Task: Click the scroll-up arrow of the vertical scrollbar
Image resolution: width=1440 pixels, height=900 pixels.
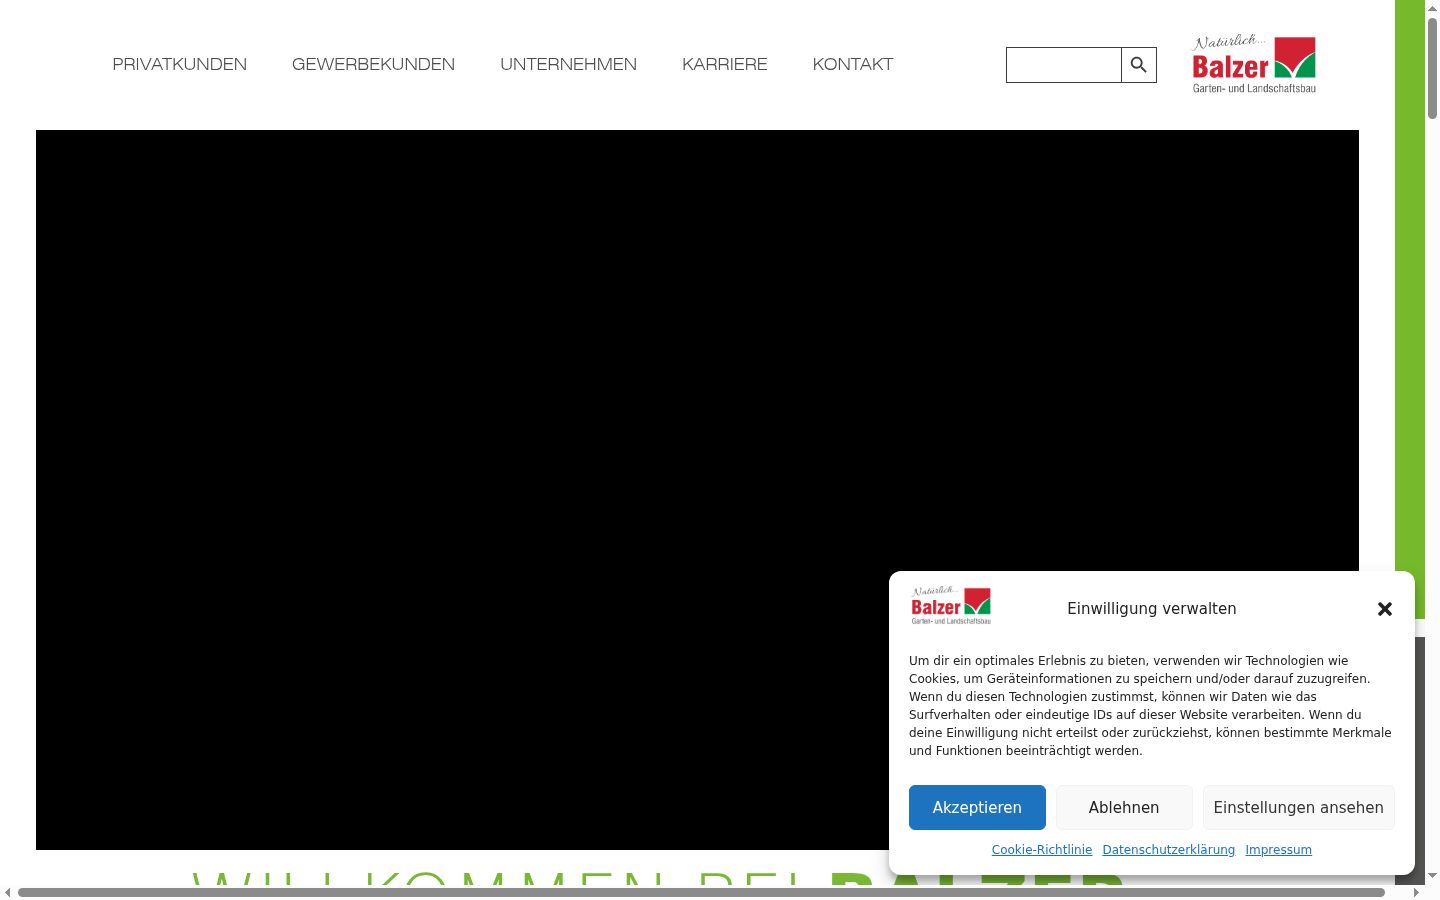Action: point(1432,7)
